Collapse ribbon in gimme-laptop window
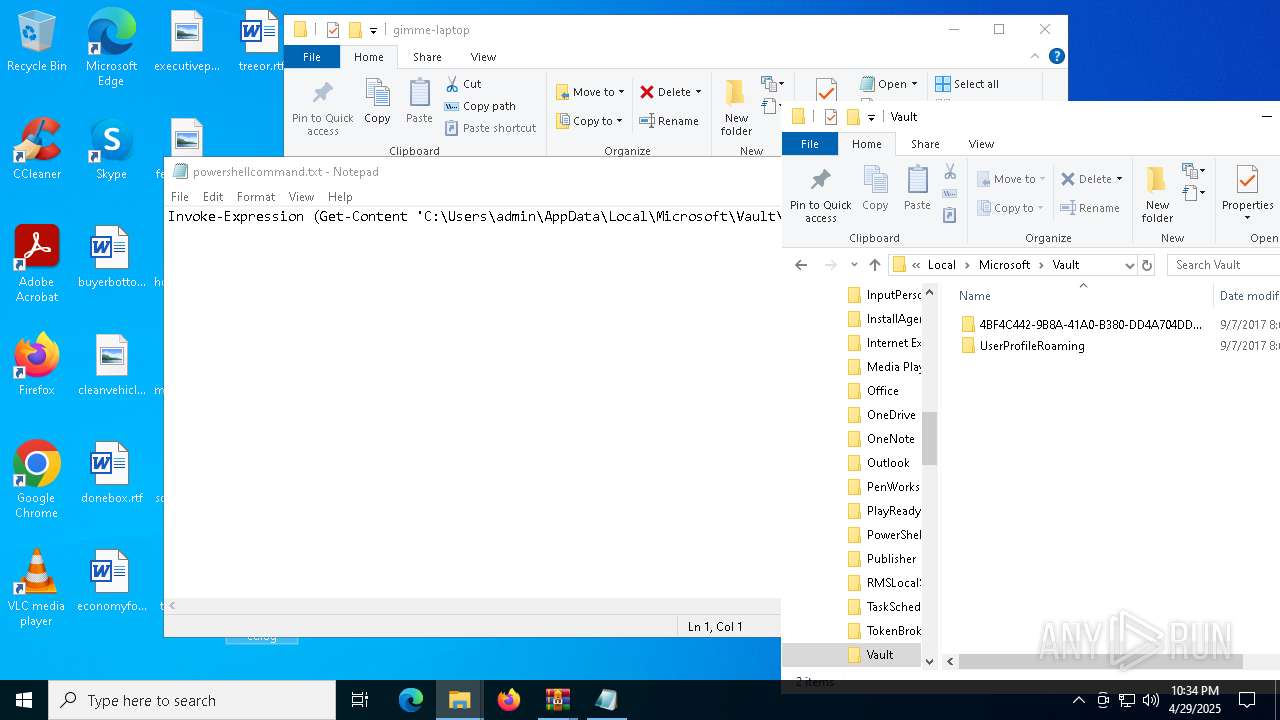Screen dimensions: 1280x720 (1036, 56)
